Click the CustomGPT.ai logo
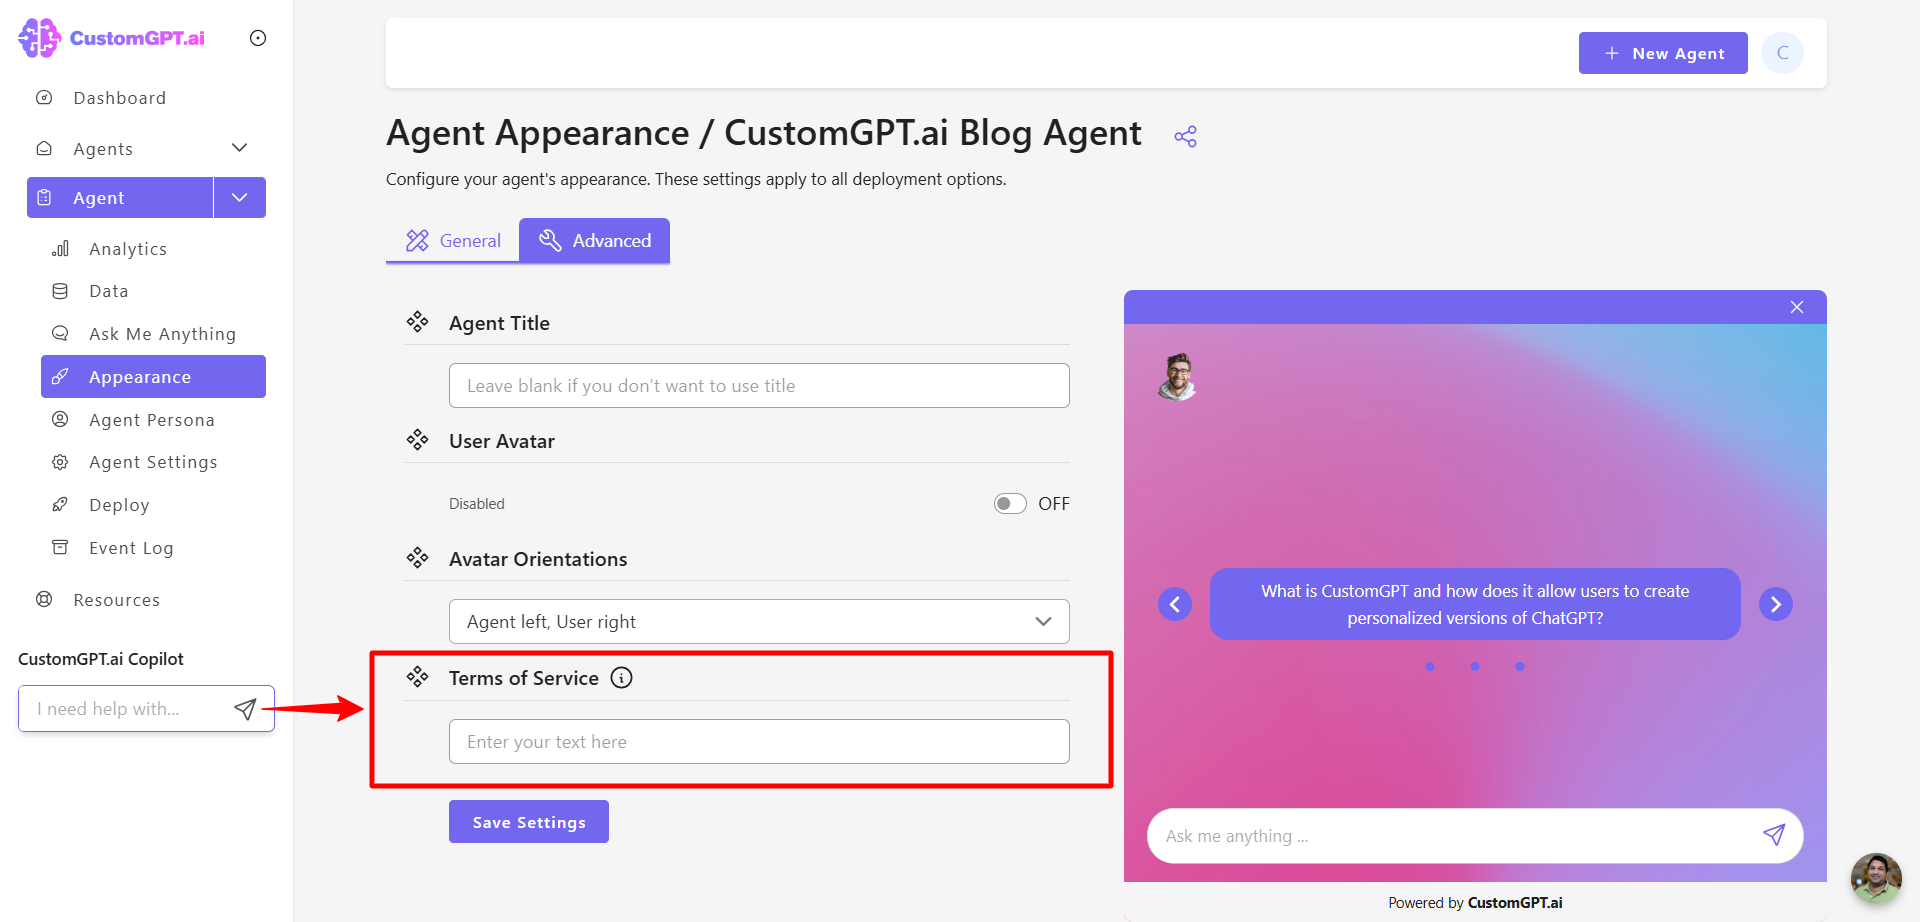Viewport: 1920px width, 922px height. point(112,38)
